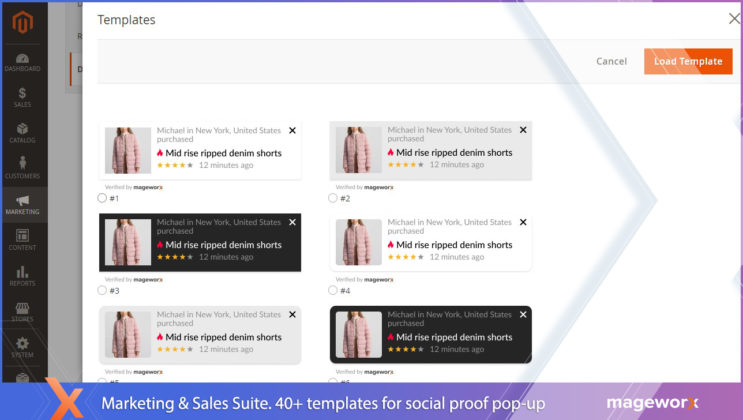Click product thumbnail in template #4
Viewport: 743px width, 420px height.
point(359,242)
